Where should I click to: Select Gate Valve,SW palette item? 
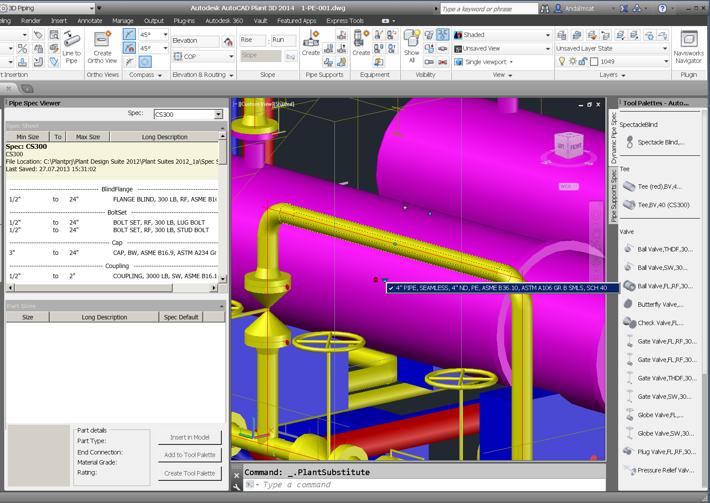coord(657,396)
